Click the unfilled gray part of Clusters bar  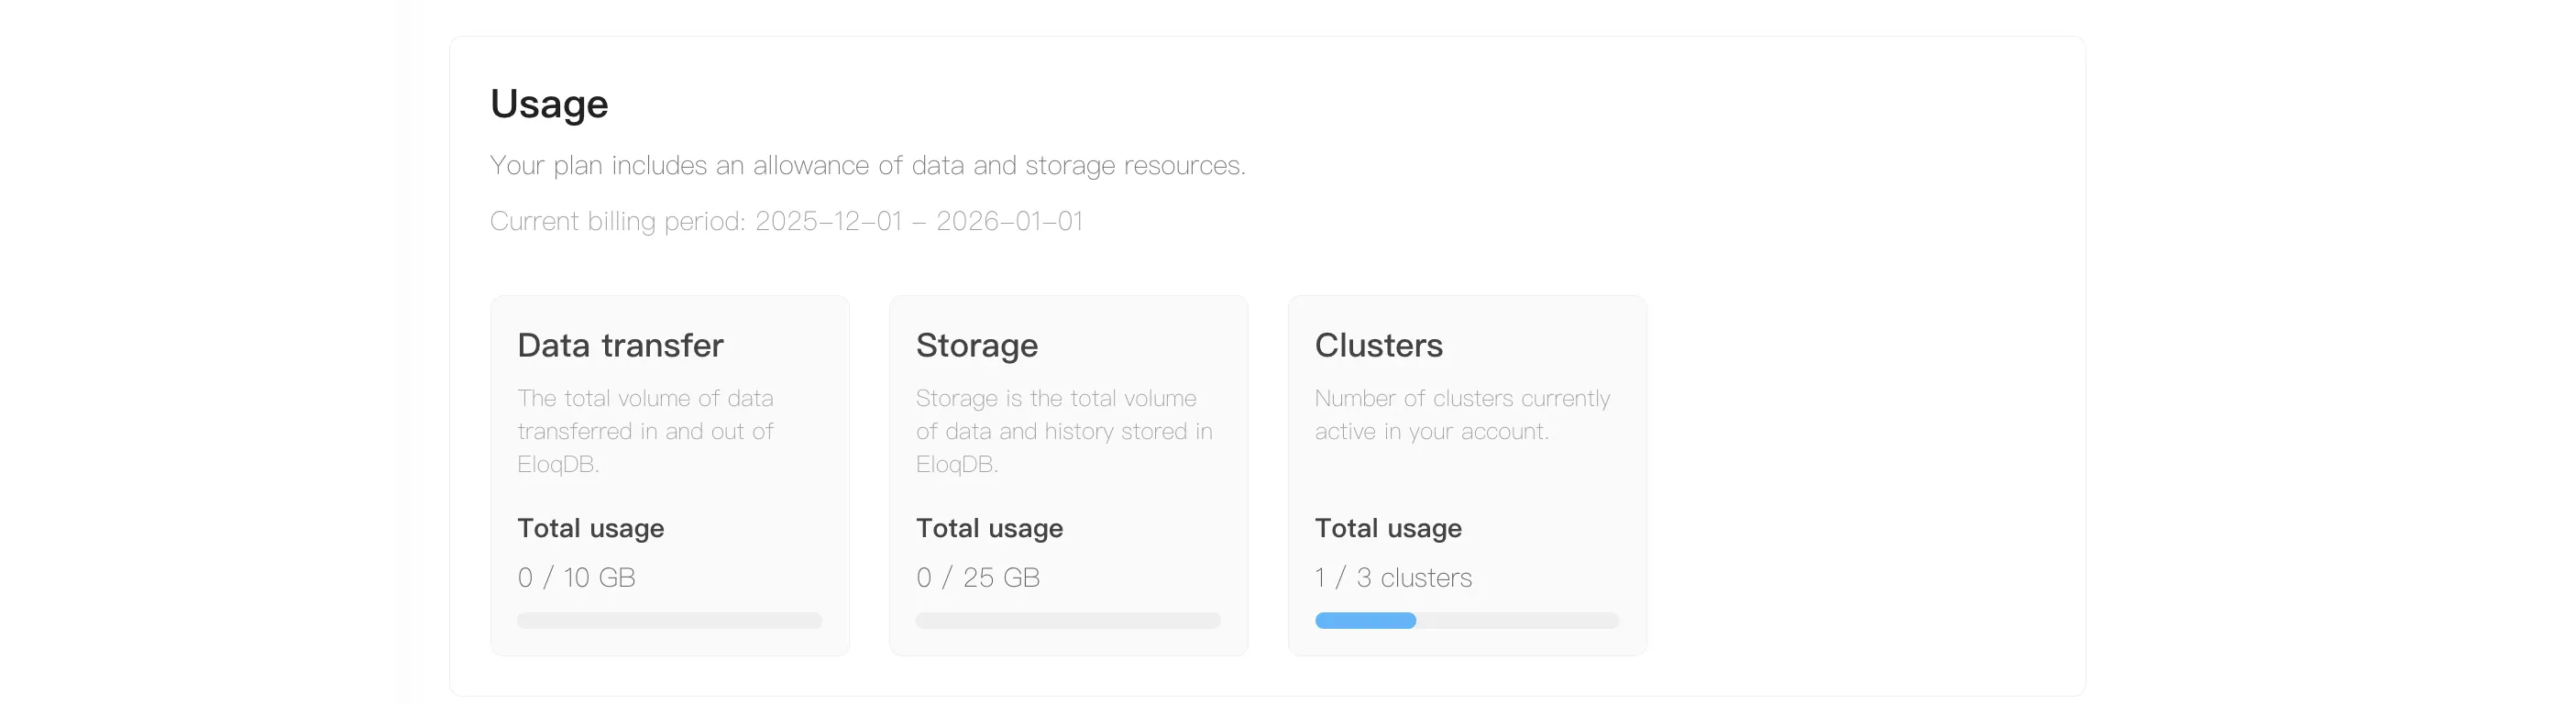(x=1517, y=621)
